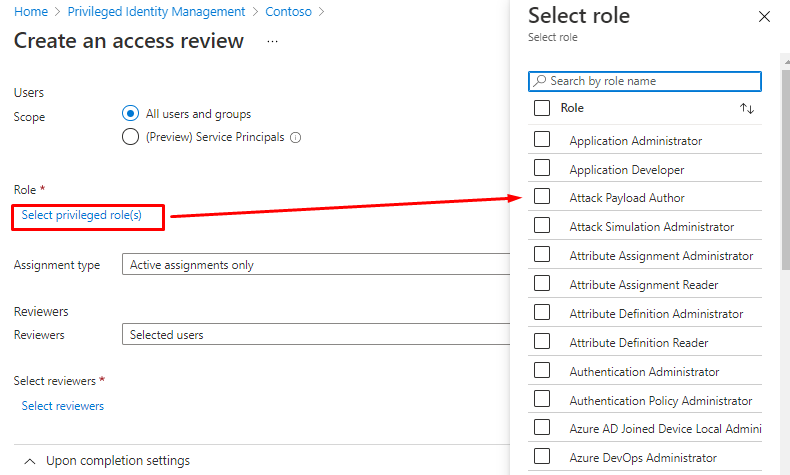Open the Assignment type dropdown
The width and height of the screenshot is (790, 475).
(x=315, y=265)
